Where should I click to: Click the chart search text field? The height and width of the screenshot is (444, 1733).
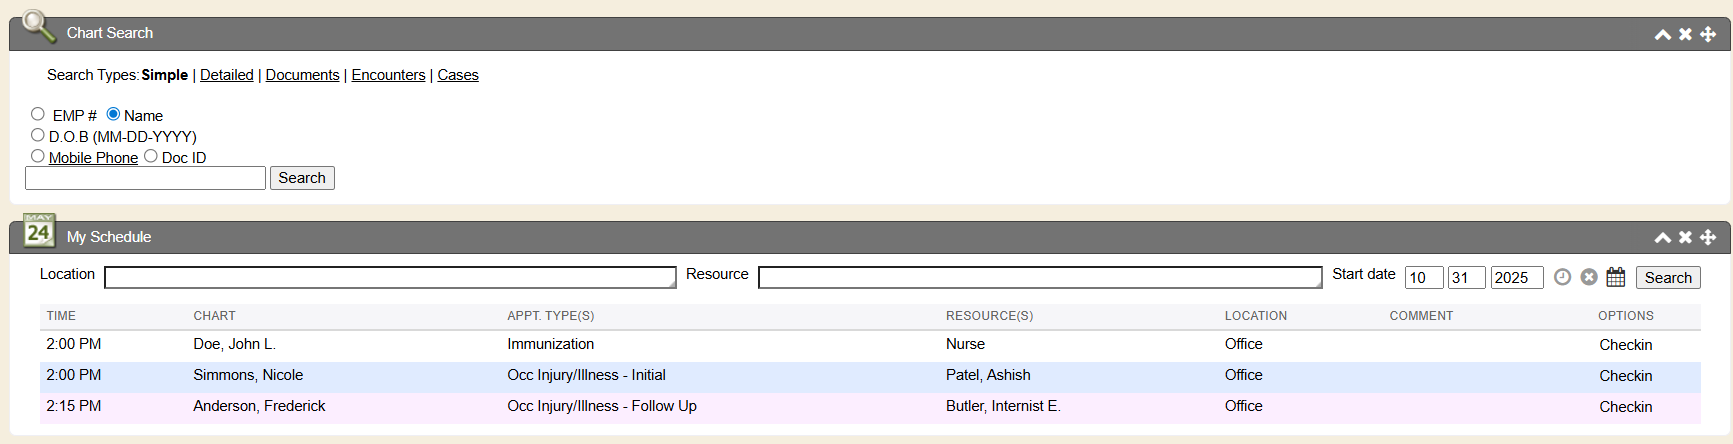(x=145, y=178)
